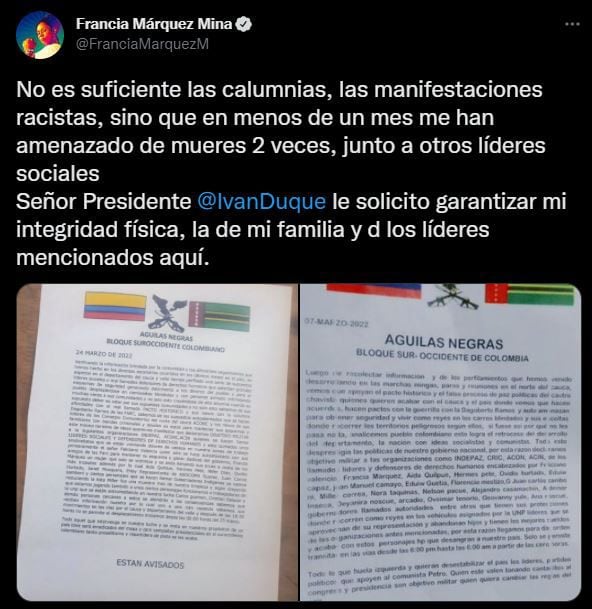592x609 pixels.
Task: Click the green striped flag in left photo
Action: click(x=220, y=317)
